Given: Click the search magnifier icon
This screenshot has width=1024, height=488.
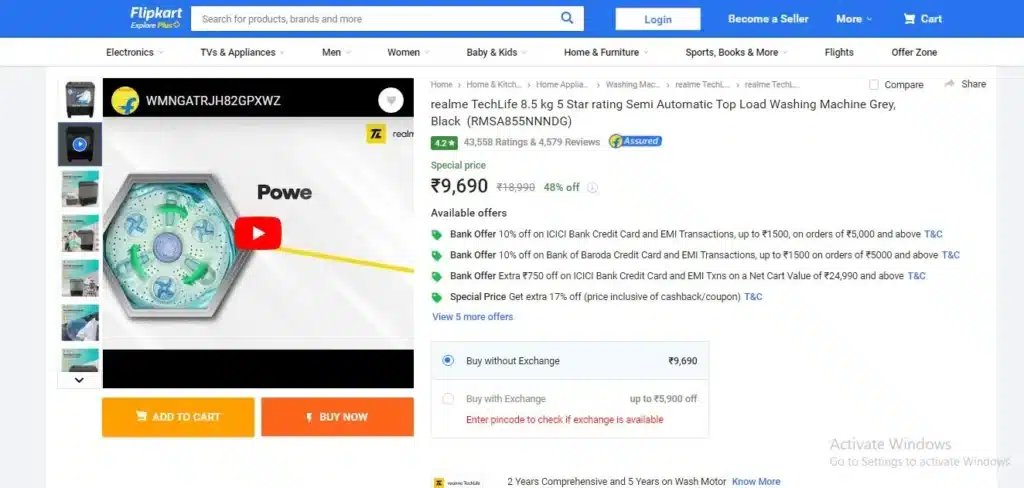Looking at the screenshot, I should coord(567,18).
